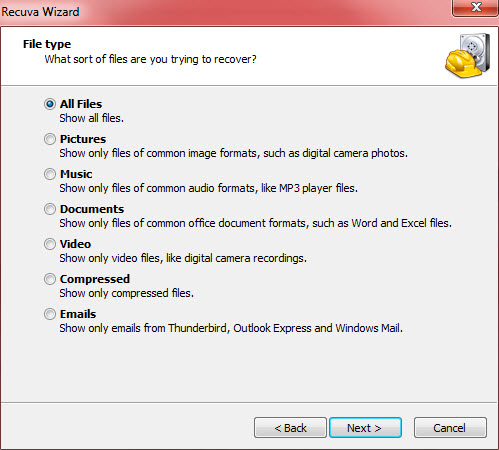499x450 pixels.
Task: Click the Pictures label text
Action: tap(83, 139)
